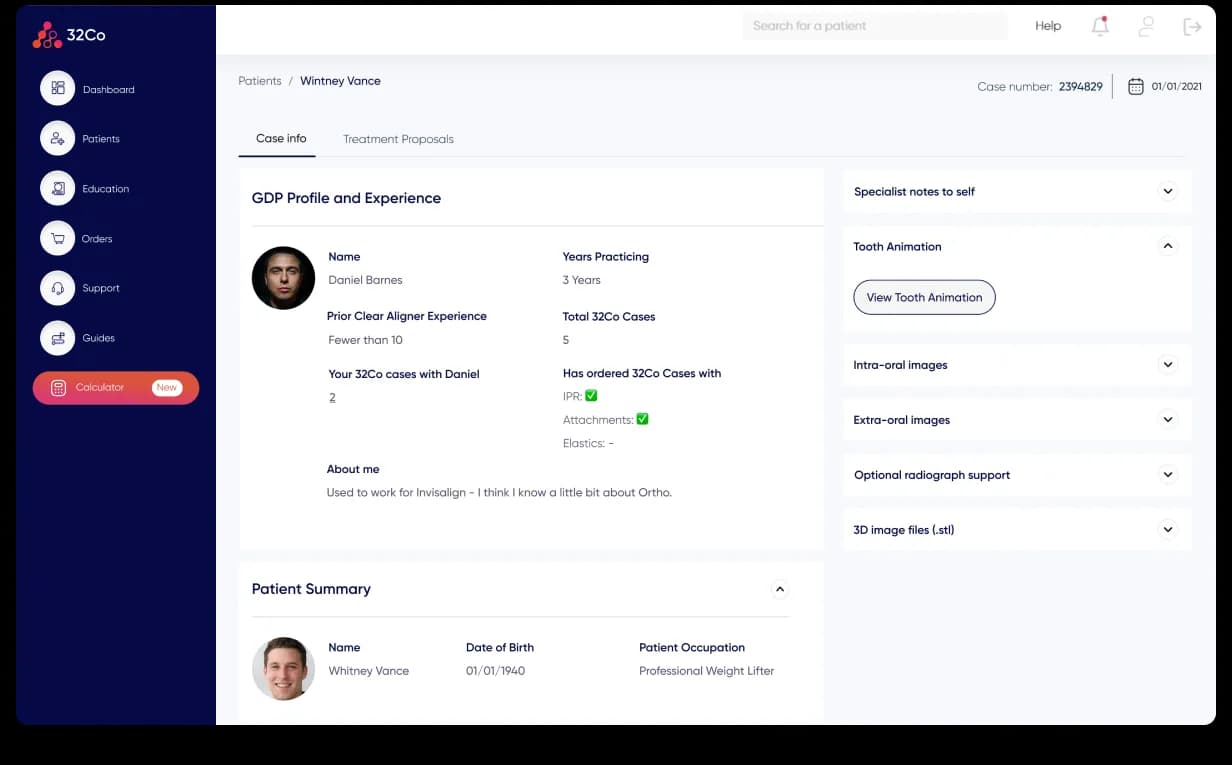Open the Education section icon
This screenshot has height=765, width=1232.
tap(57, 188)
